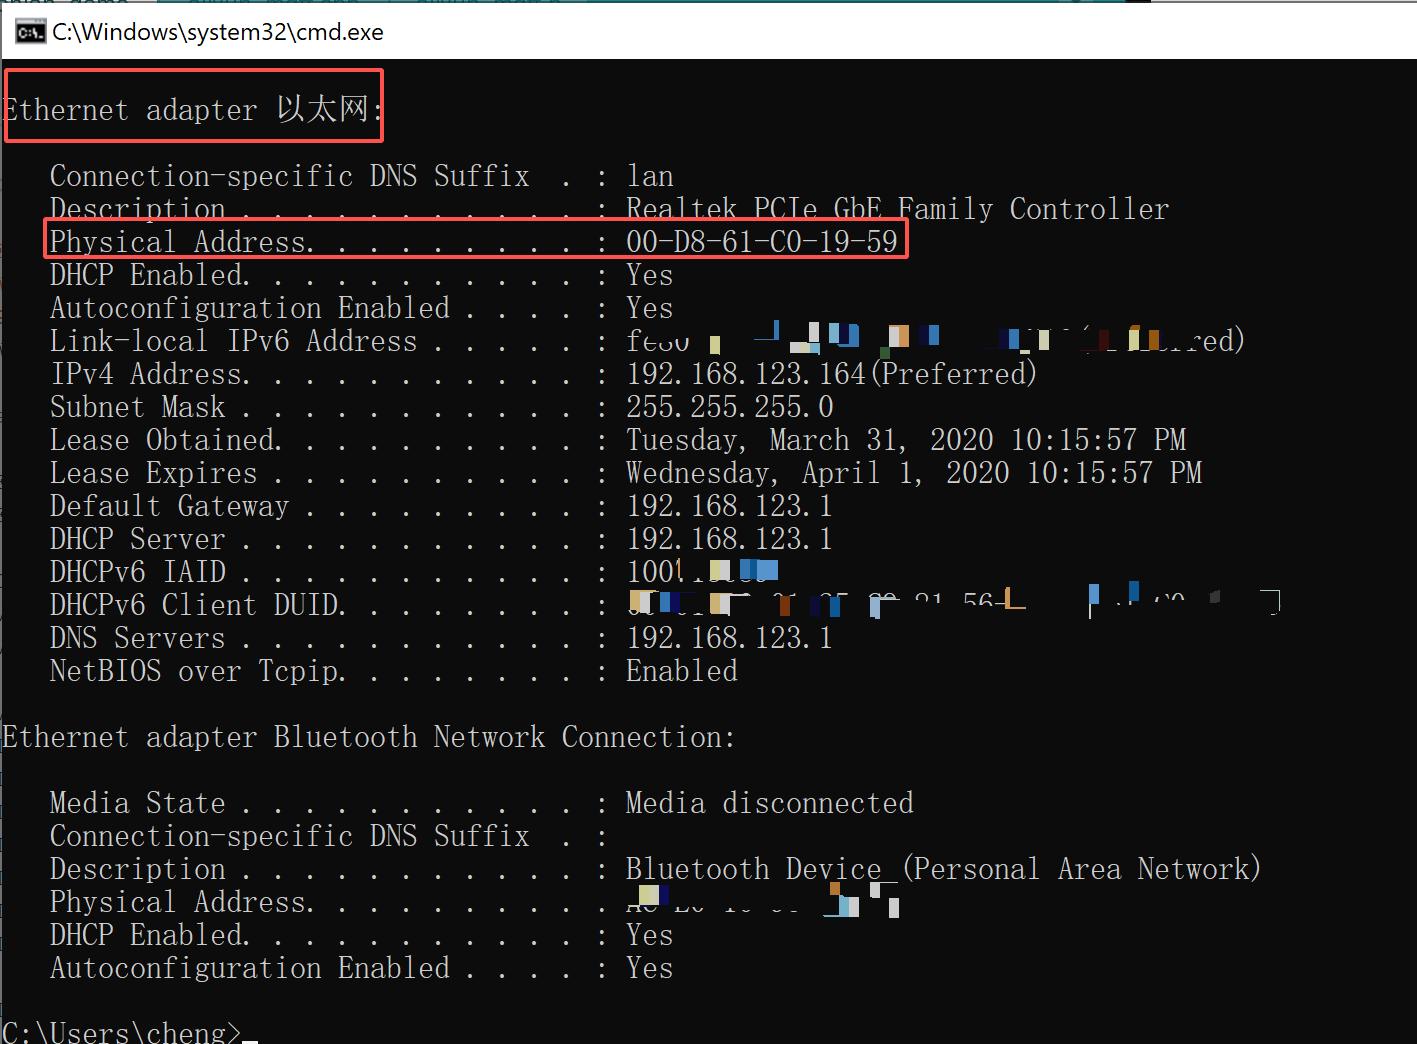
Task: Click the NetBIOS over Tcpip "Enabled" value
Action: (x=681, y=671)
